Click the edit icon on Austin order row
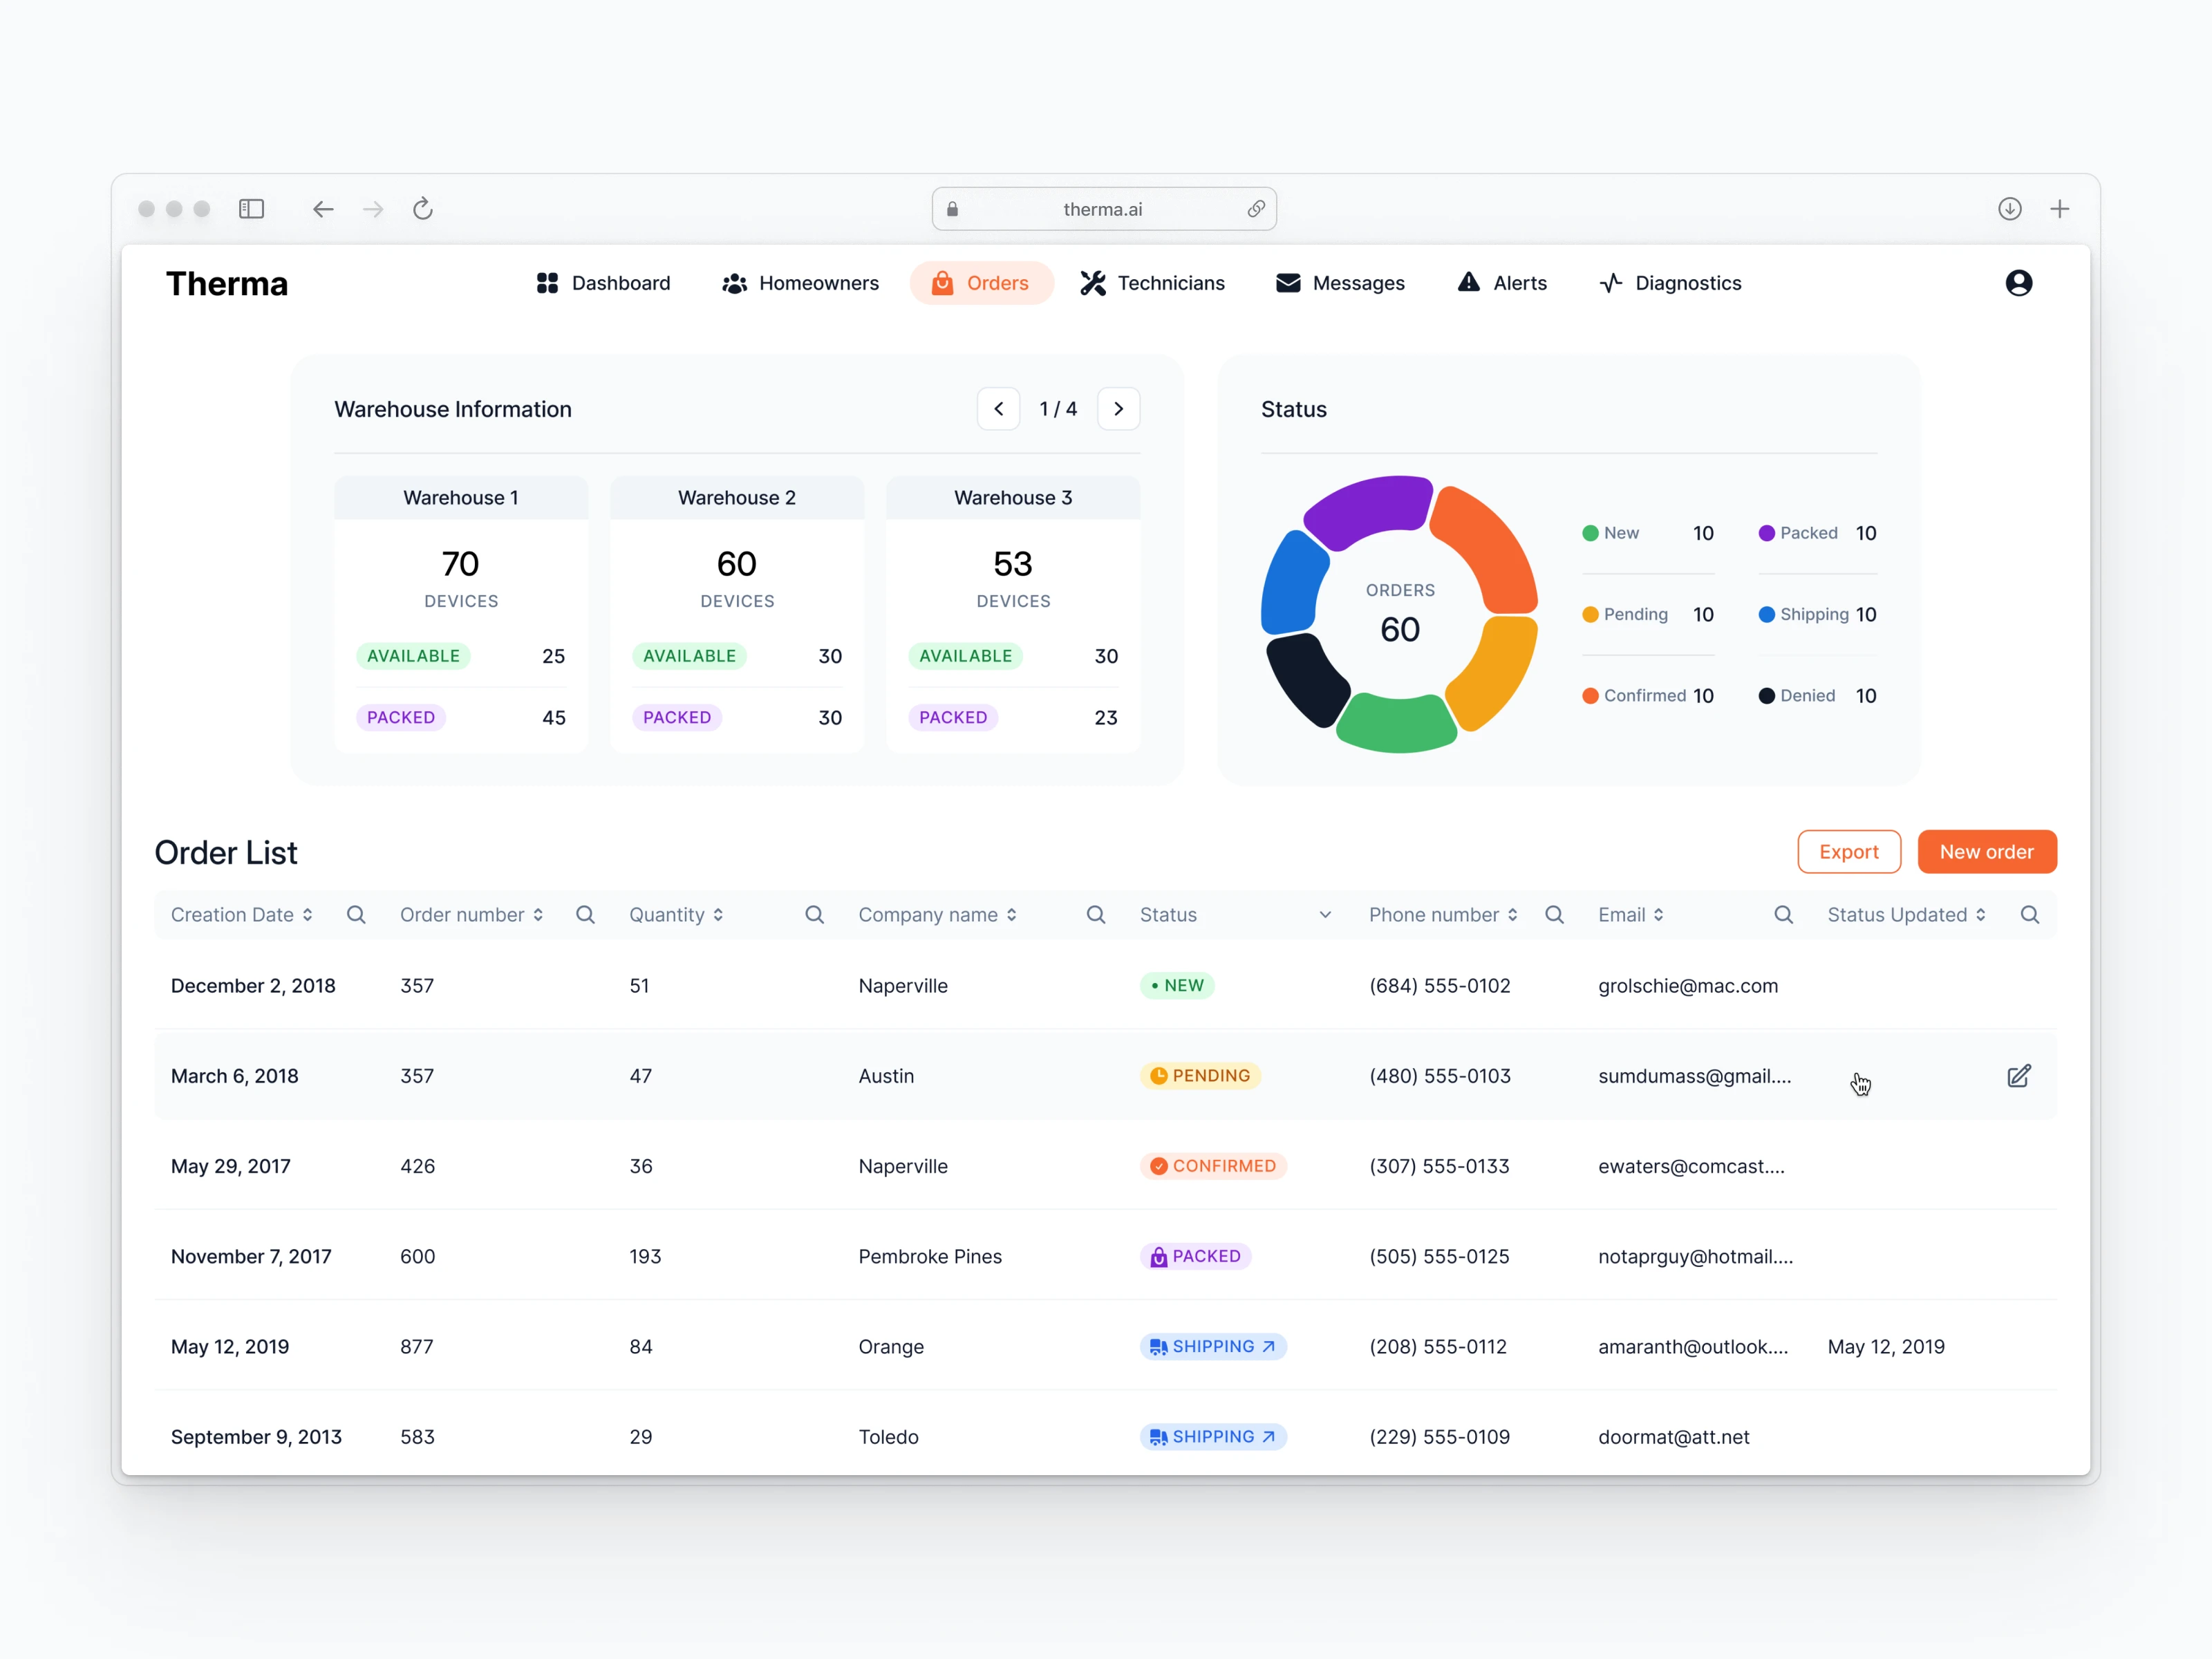Screen dimensions: 2212x1659 (2018, 1076)
